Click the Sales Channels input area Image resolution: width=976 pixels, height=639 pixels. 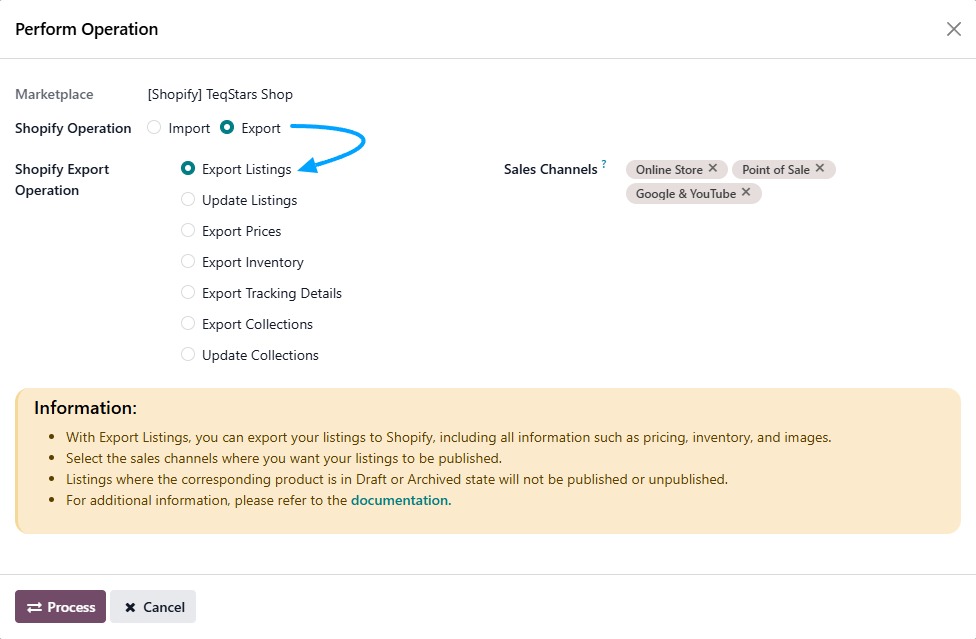coord(792,182)
